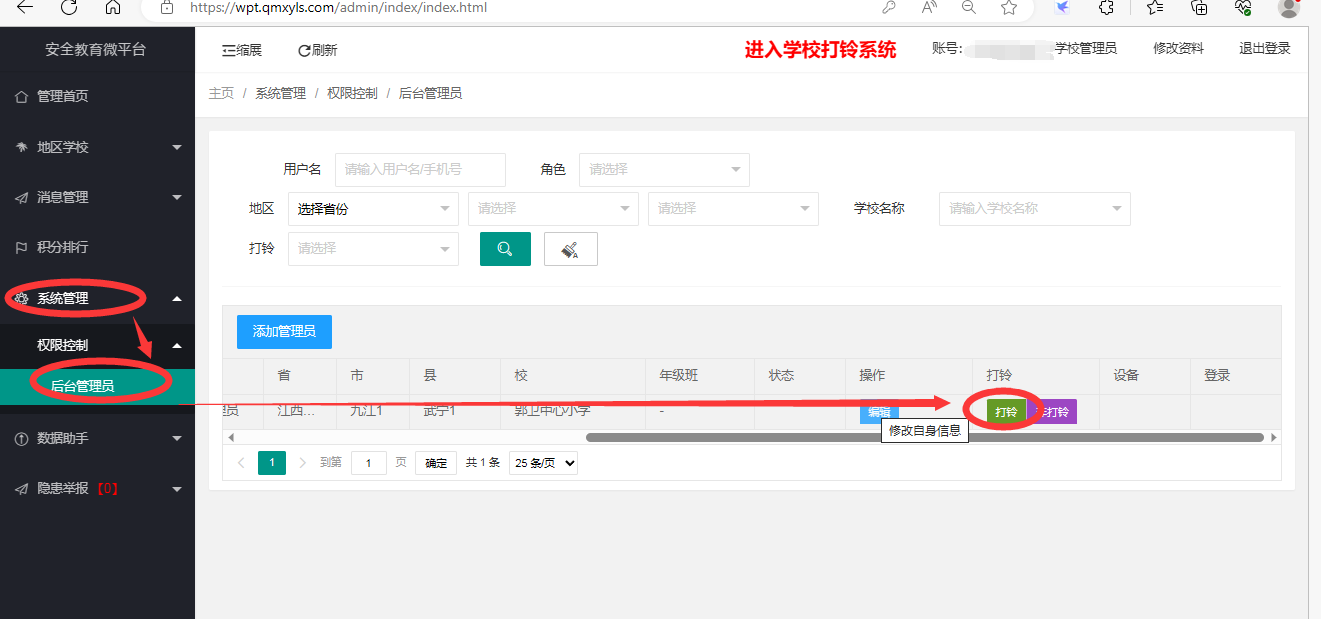Screen dimensions: 1321x619
Task: Click the 用户名 input field
Action: (420, 170)
